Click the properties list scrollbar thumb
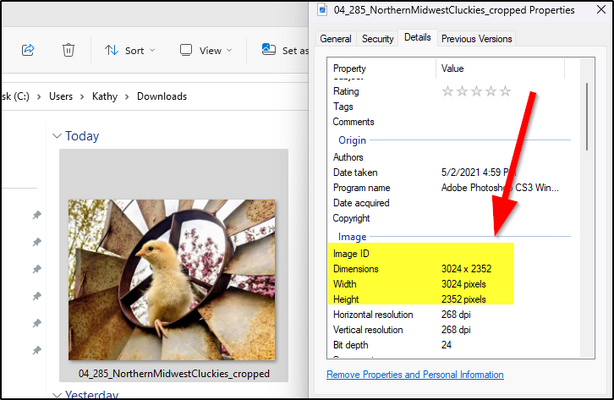The height and width of the screenshot is (400, 614). [587, 117]
